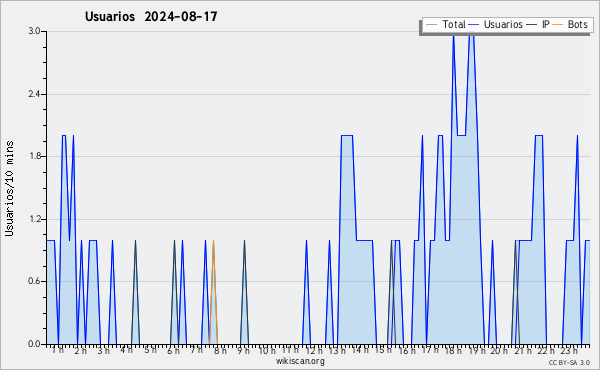Image resolution: width=600 pixels, height=370 pixels.
Task: Click the 'CC BY-SA 3.0' license text
Action: 569,363
